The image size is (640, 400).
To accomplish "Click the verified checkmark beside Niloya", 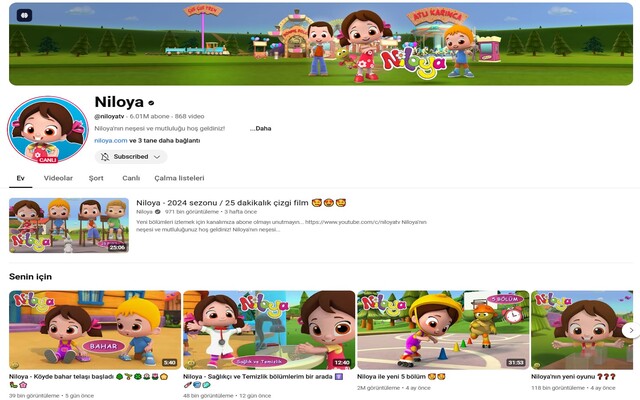I will click(151, 103).
